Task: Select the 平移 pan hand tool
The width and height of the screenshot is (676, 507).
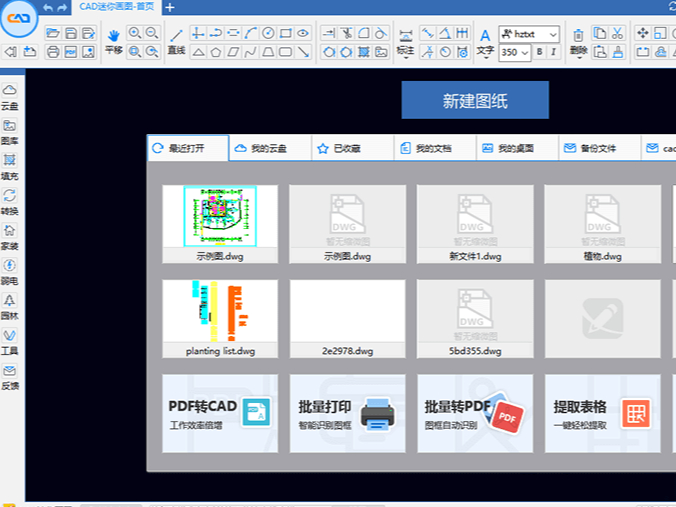Action: [113, 42]
